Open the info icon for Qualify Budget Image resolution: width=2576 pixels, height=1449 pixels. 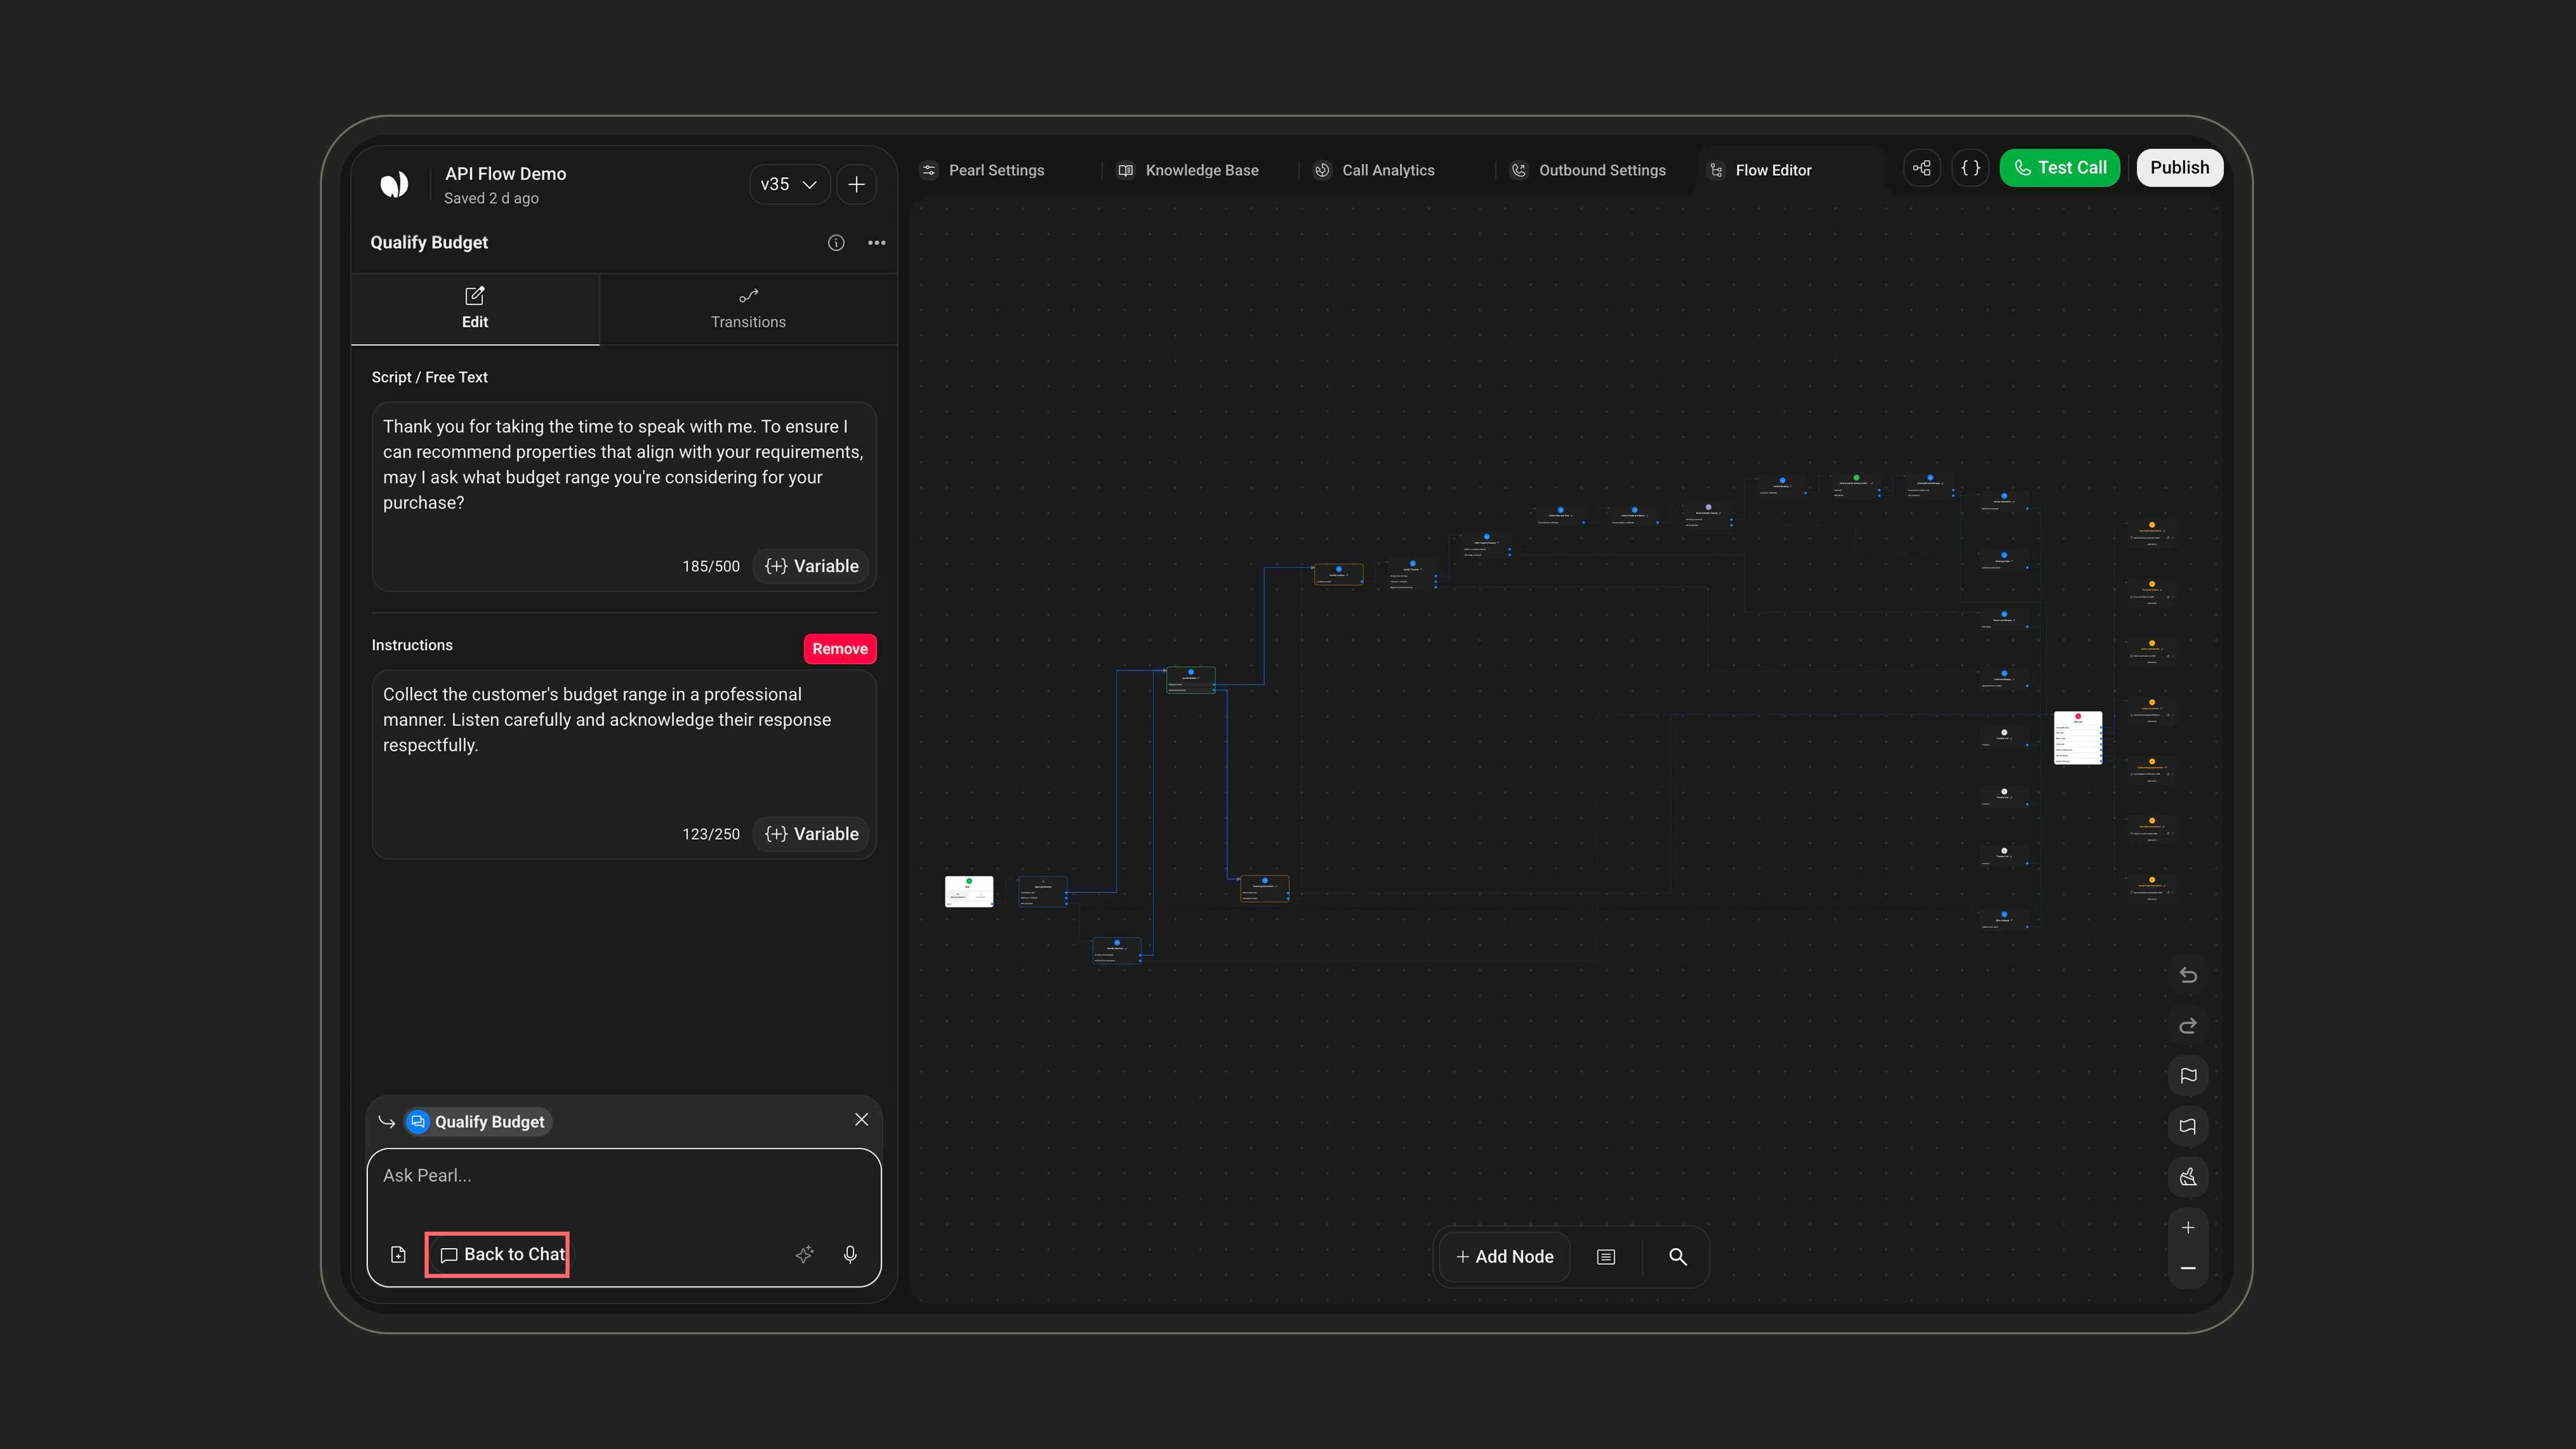point(836,243)
